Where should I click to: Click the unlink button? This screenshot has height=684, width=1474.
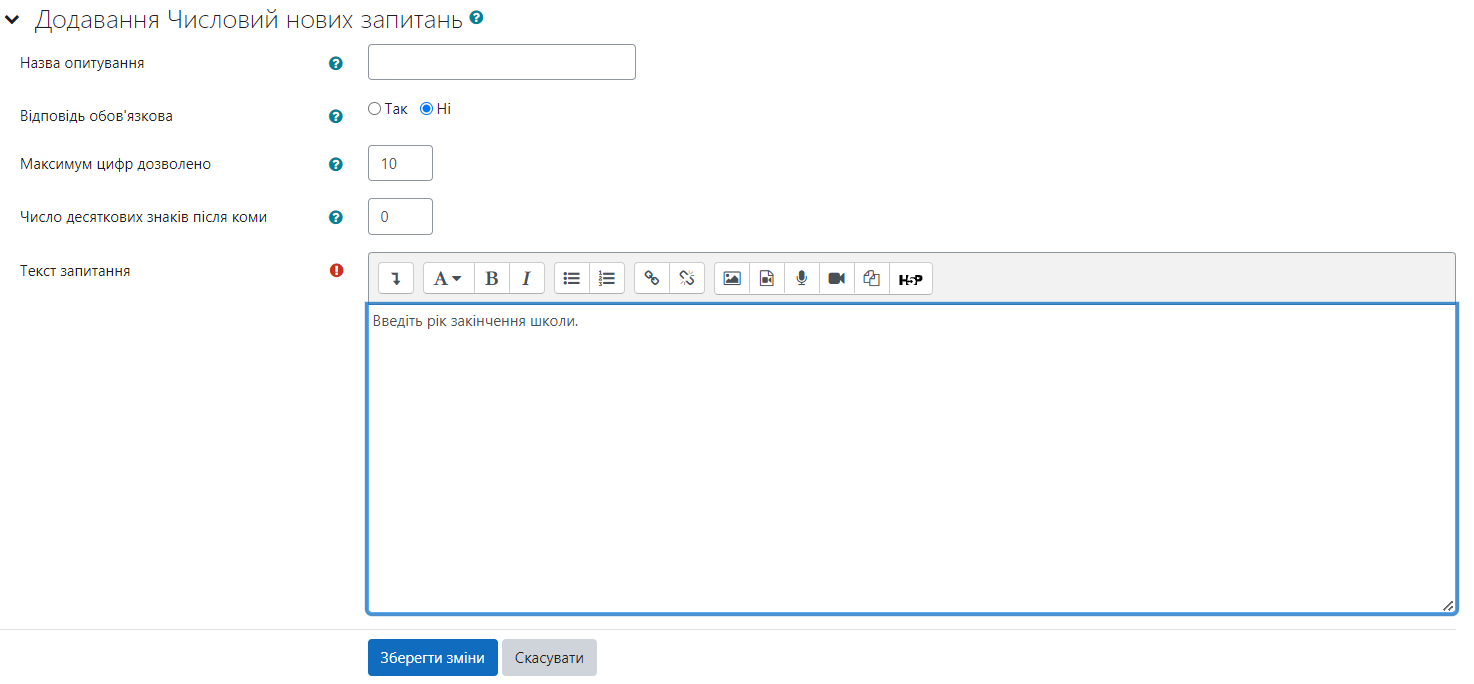(687, 278)
